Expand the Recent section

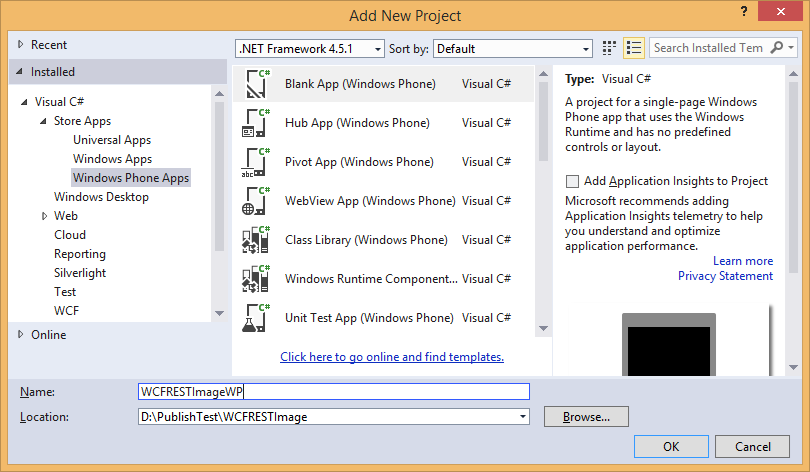click(x=20, y=44)
